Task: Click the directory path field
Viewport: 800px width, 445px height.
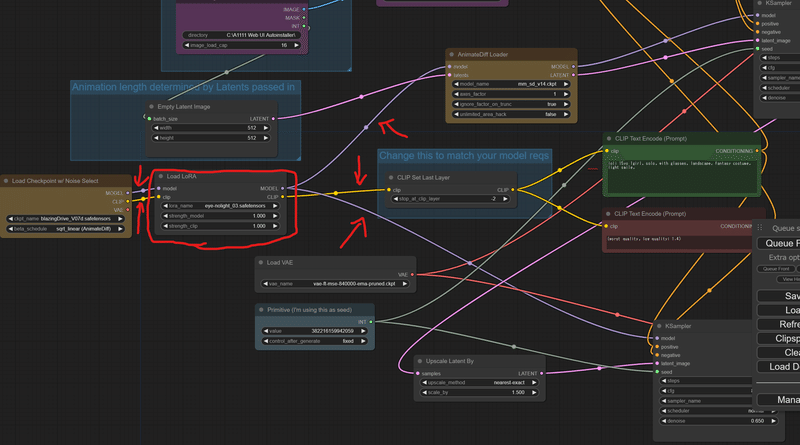Action: tap(242, 35)
